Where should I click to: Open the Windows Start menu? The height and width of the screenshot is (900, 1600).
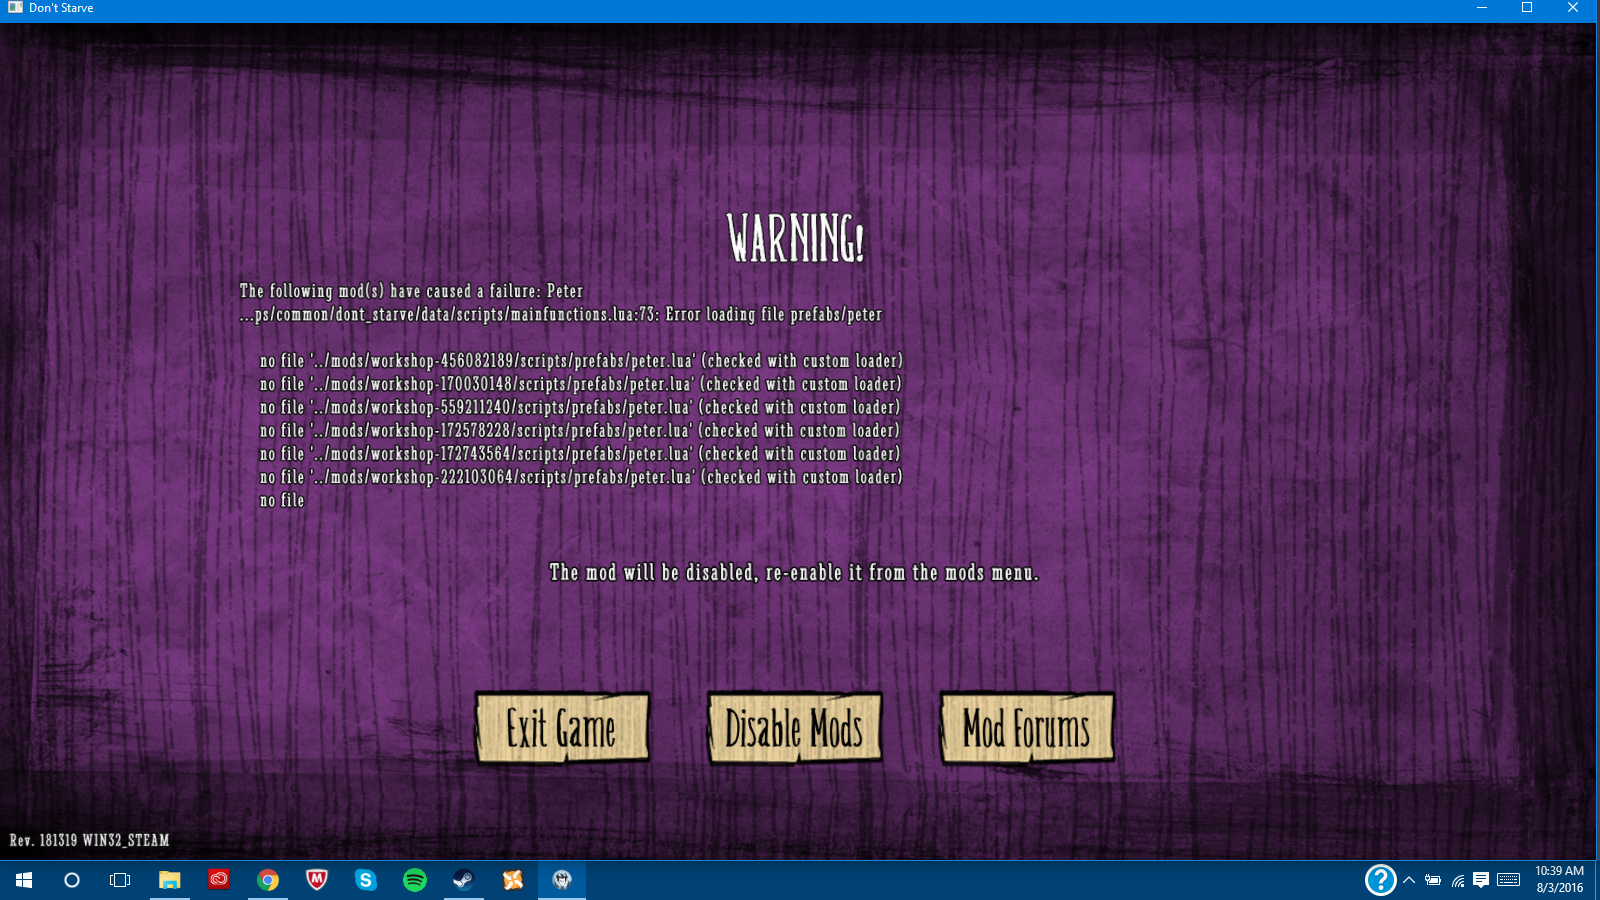[24, 880]
